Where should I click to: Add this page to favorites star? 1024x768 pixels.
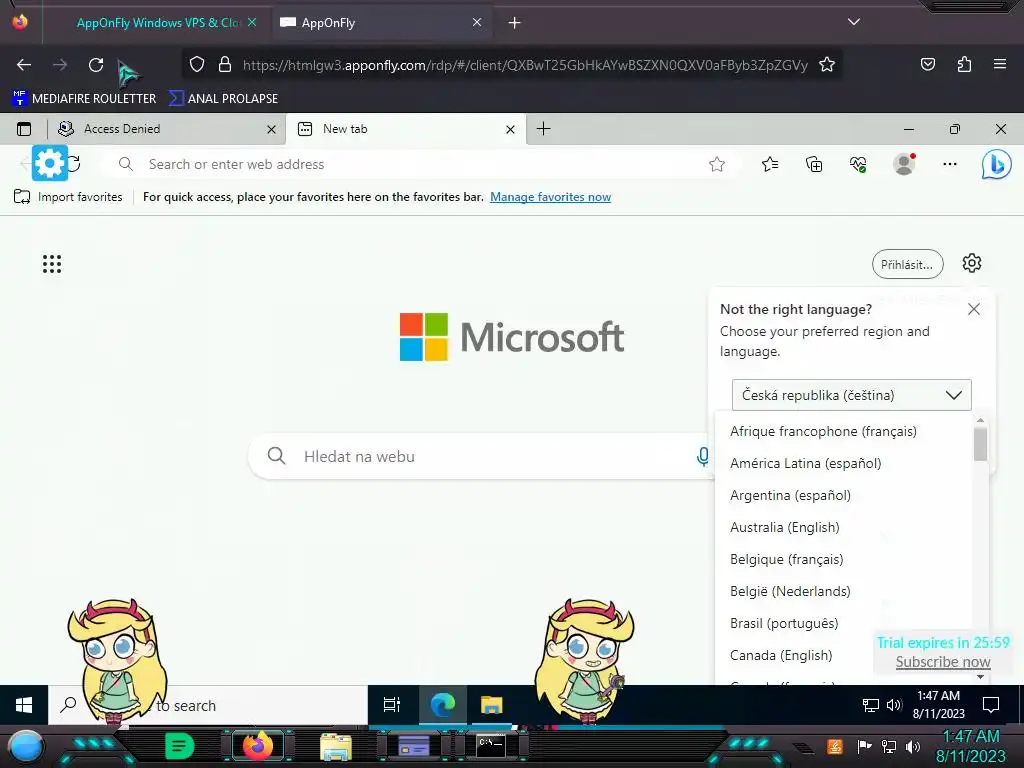(717, 165)
